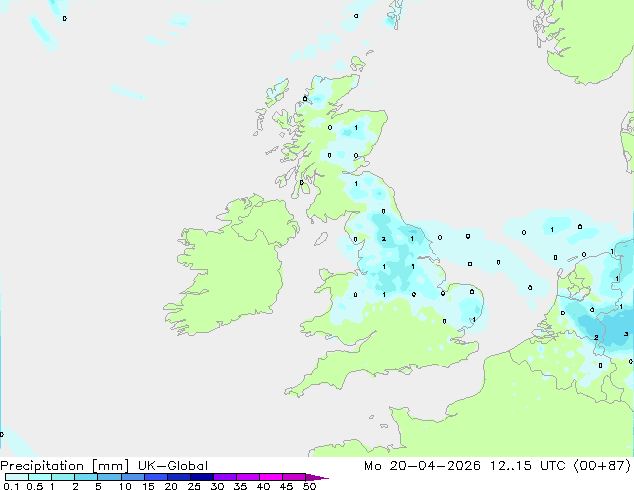
Task: Click the '3' precipitation value on the map
Action: (x=626, y=334)
